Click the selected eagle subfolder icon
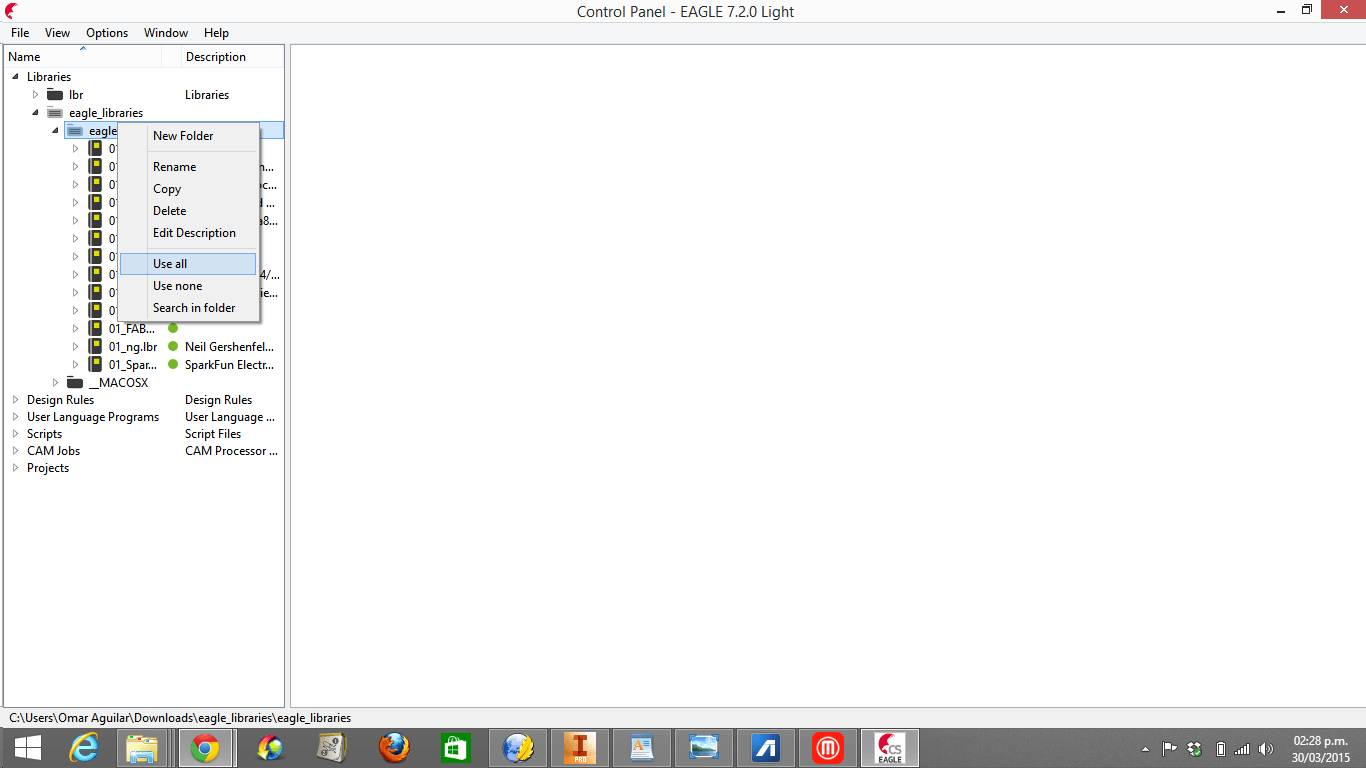The width and height of the screenshot is (1366, 768). point(75,131)
